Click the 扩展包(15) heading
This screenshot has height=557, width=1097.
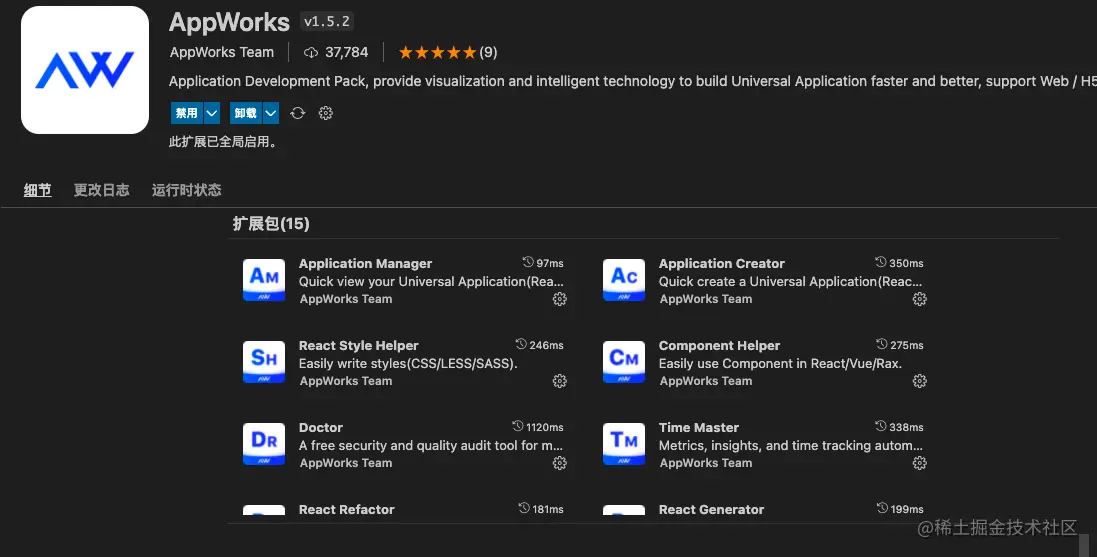[271, 224]
